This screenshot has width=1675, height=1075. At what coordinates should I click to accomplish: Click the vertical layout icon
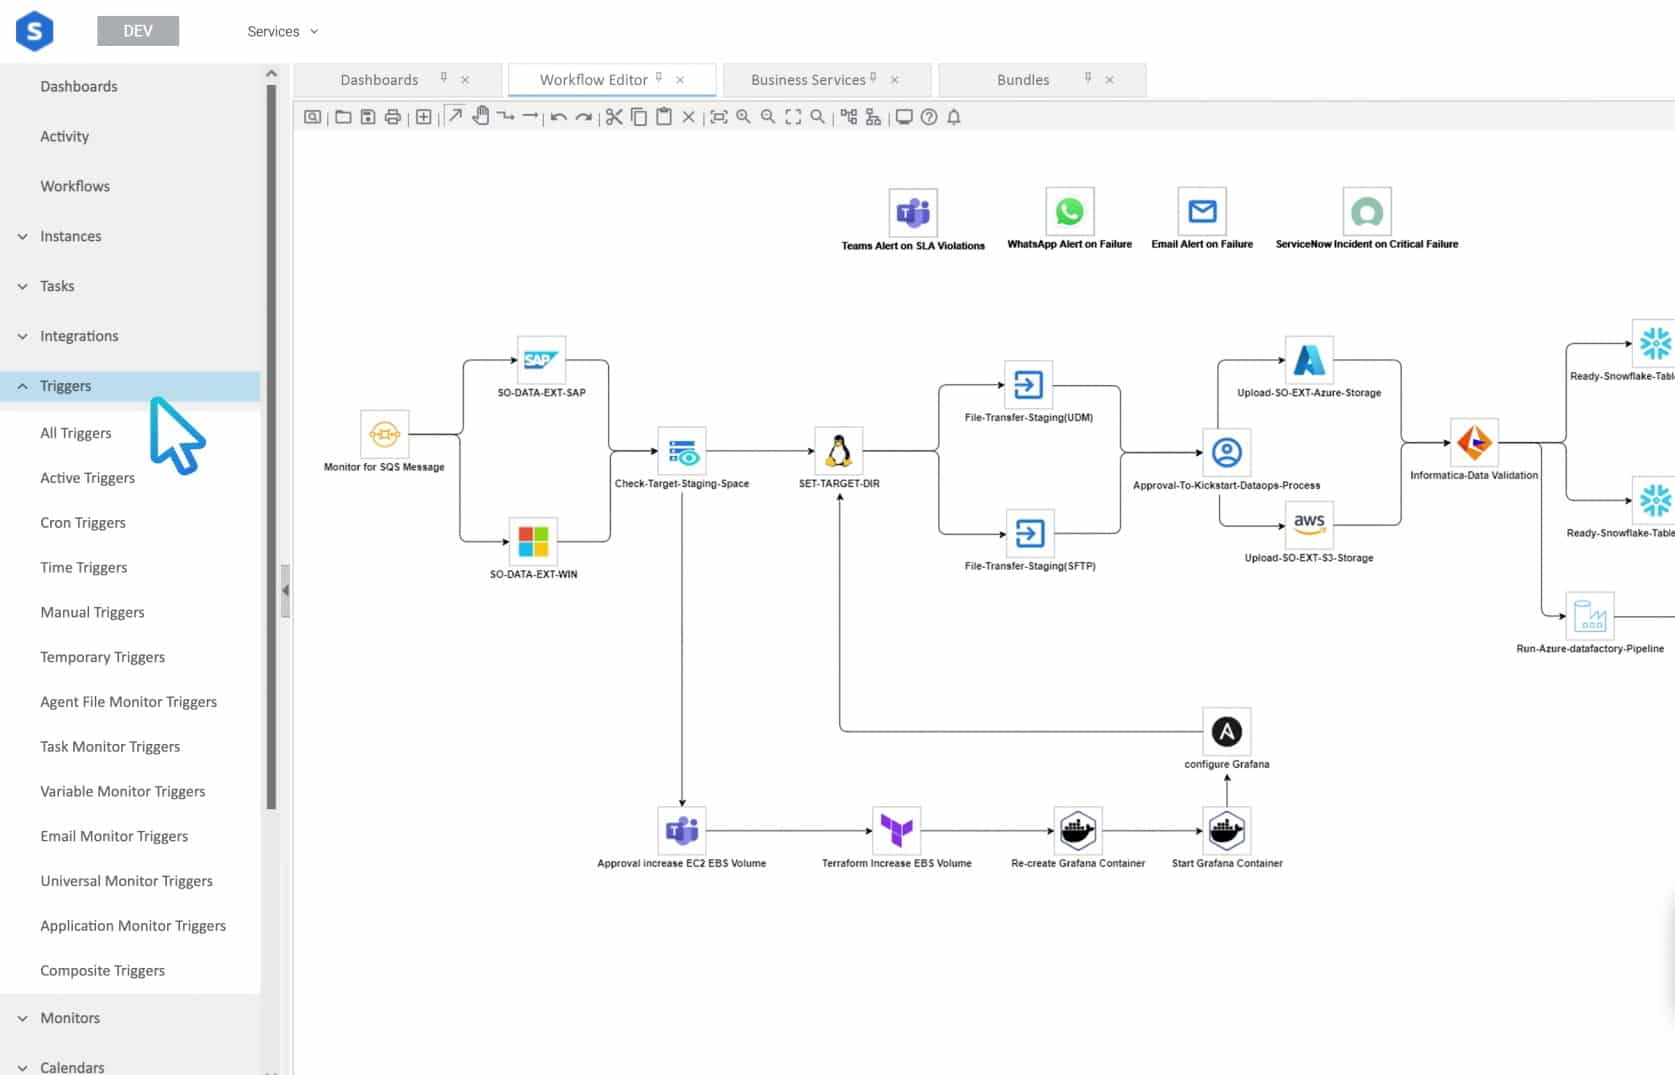point(873,117)
